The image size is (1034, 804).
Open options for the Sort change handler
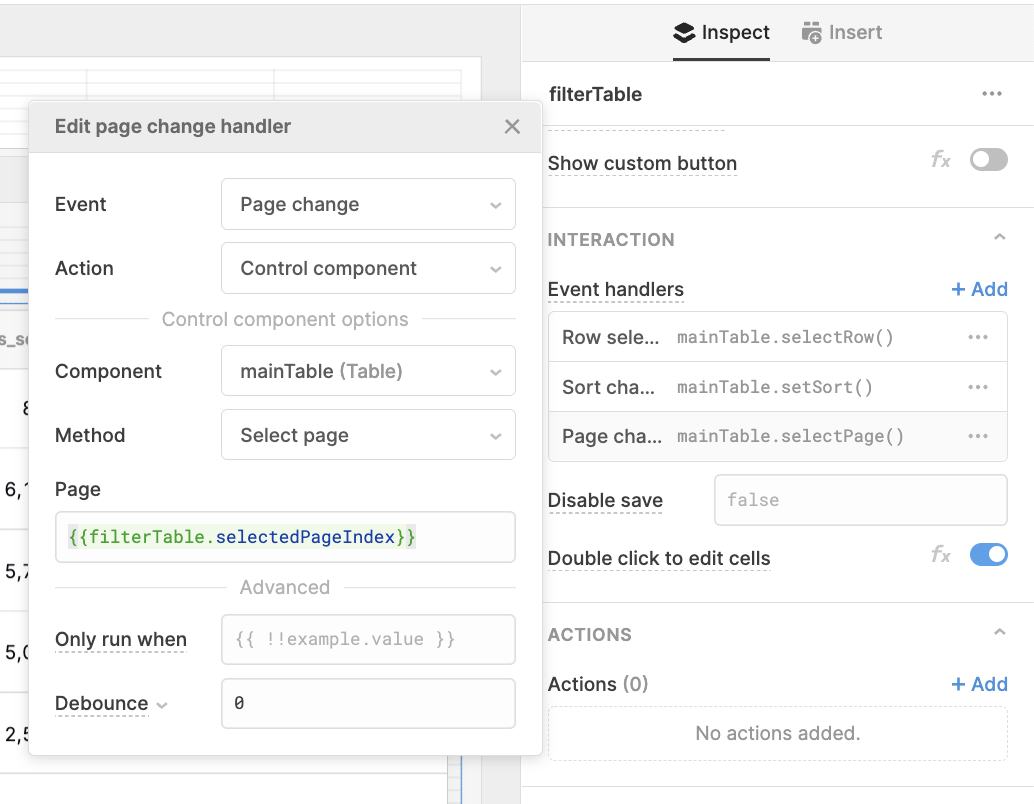tap(977, 387)
